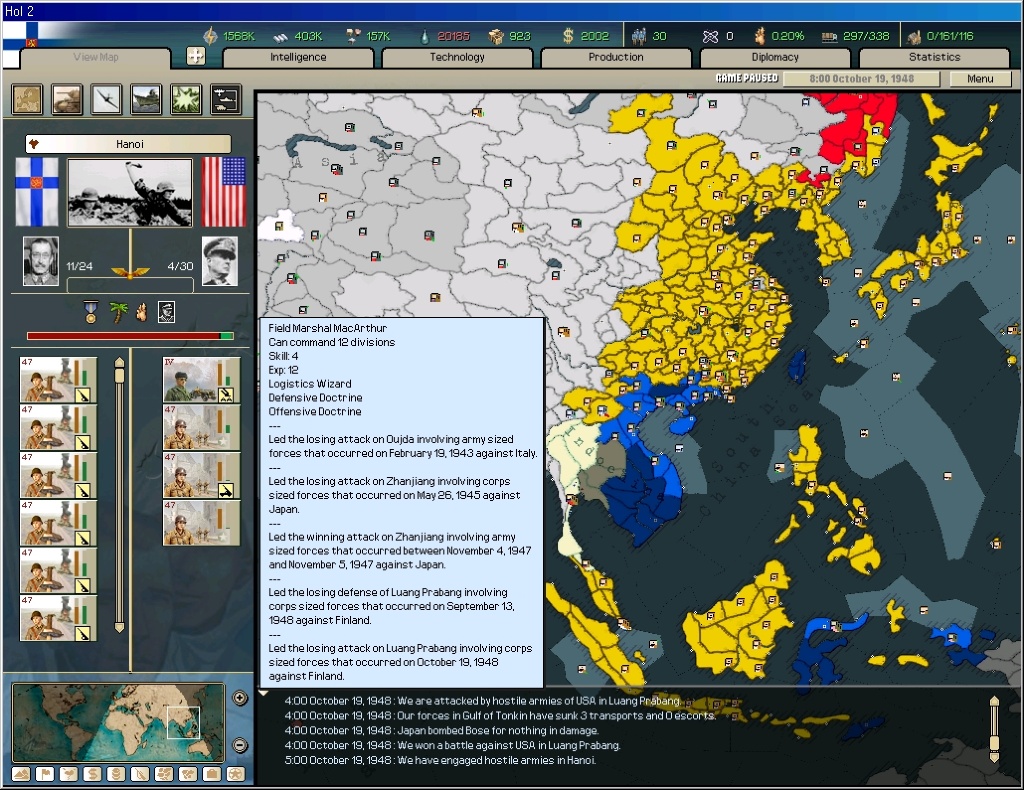
Task: Select the last Finnish infantry division card
Action: pyautogui.click(x=58, y=618)
